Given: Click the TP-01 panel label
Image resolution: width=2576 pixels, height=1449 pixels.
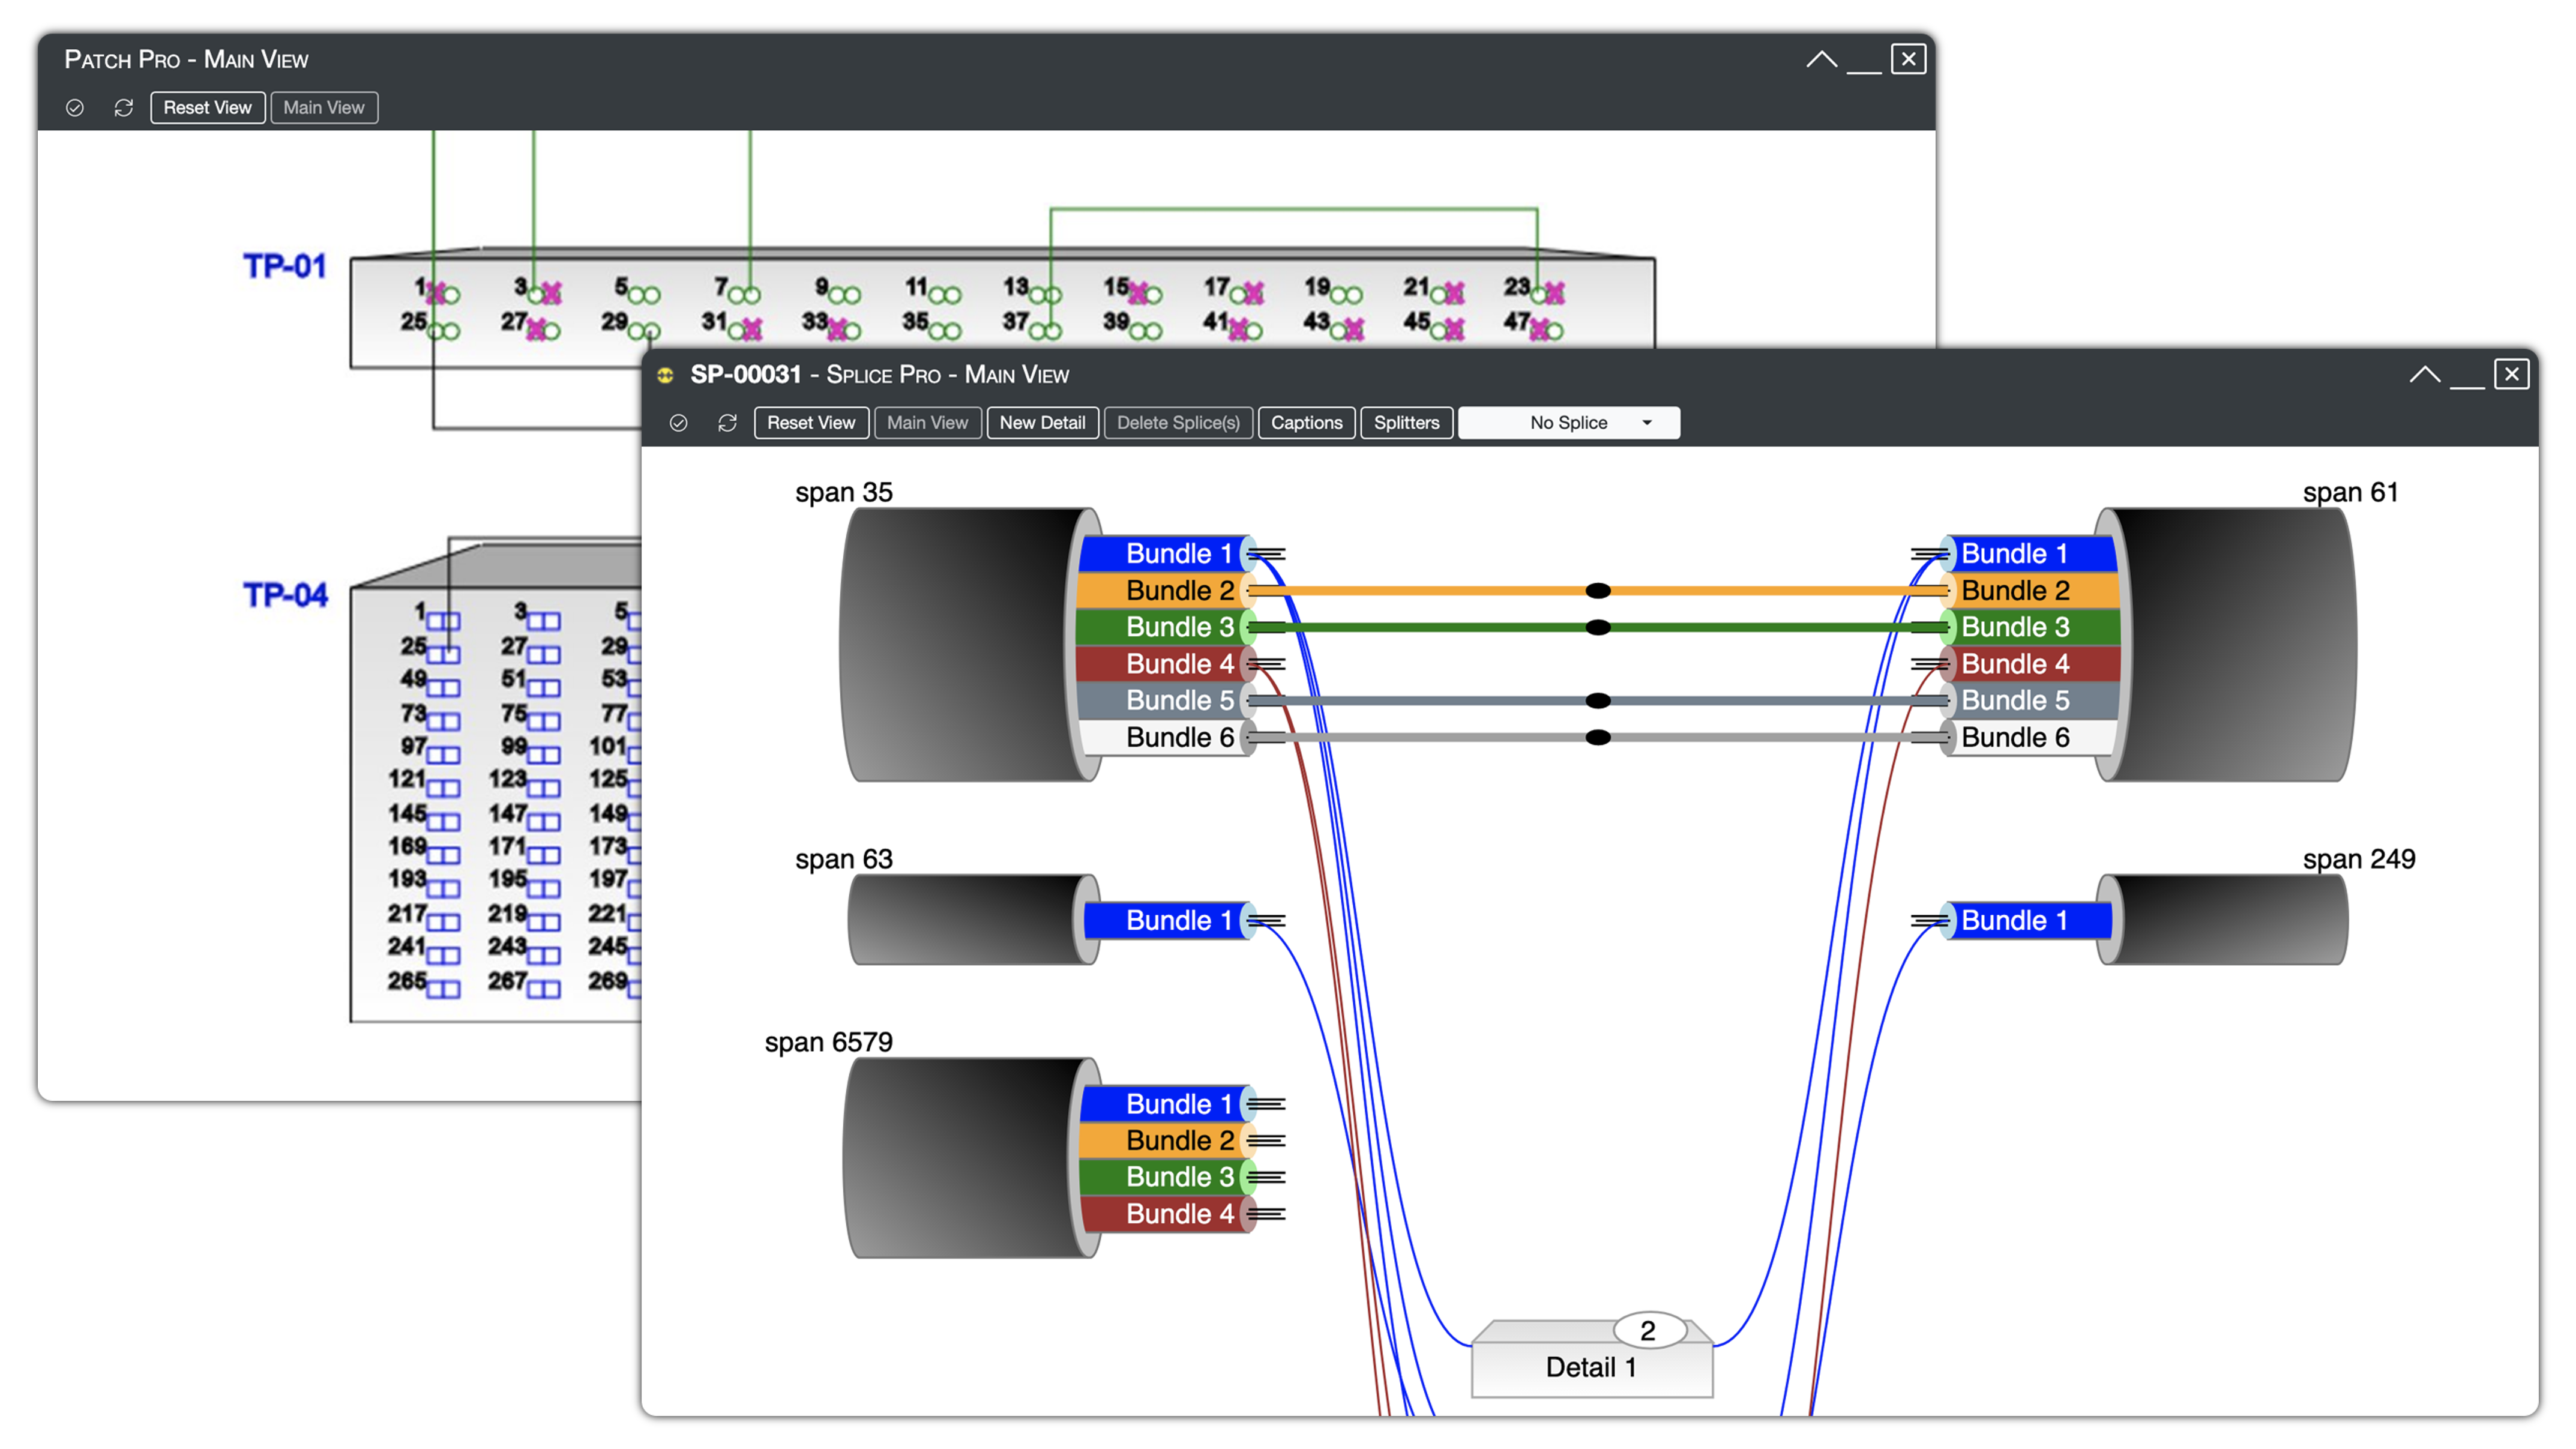Looking at the screenshot, I should (x=285, y=267).
